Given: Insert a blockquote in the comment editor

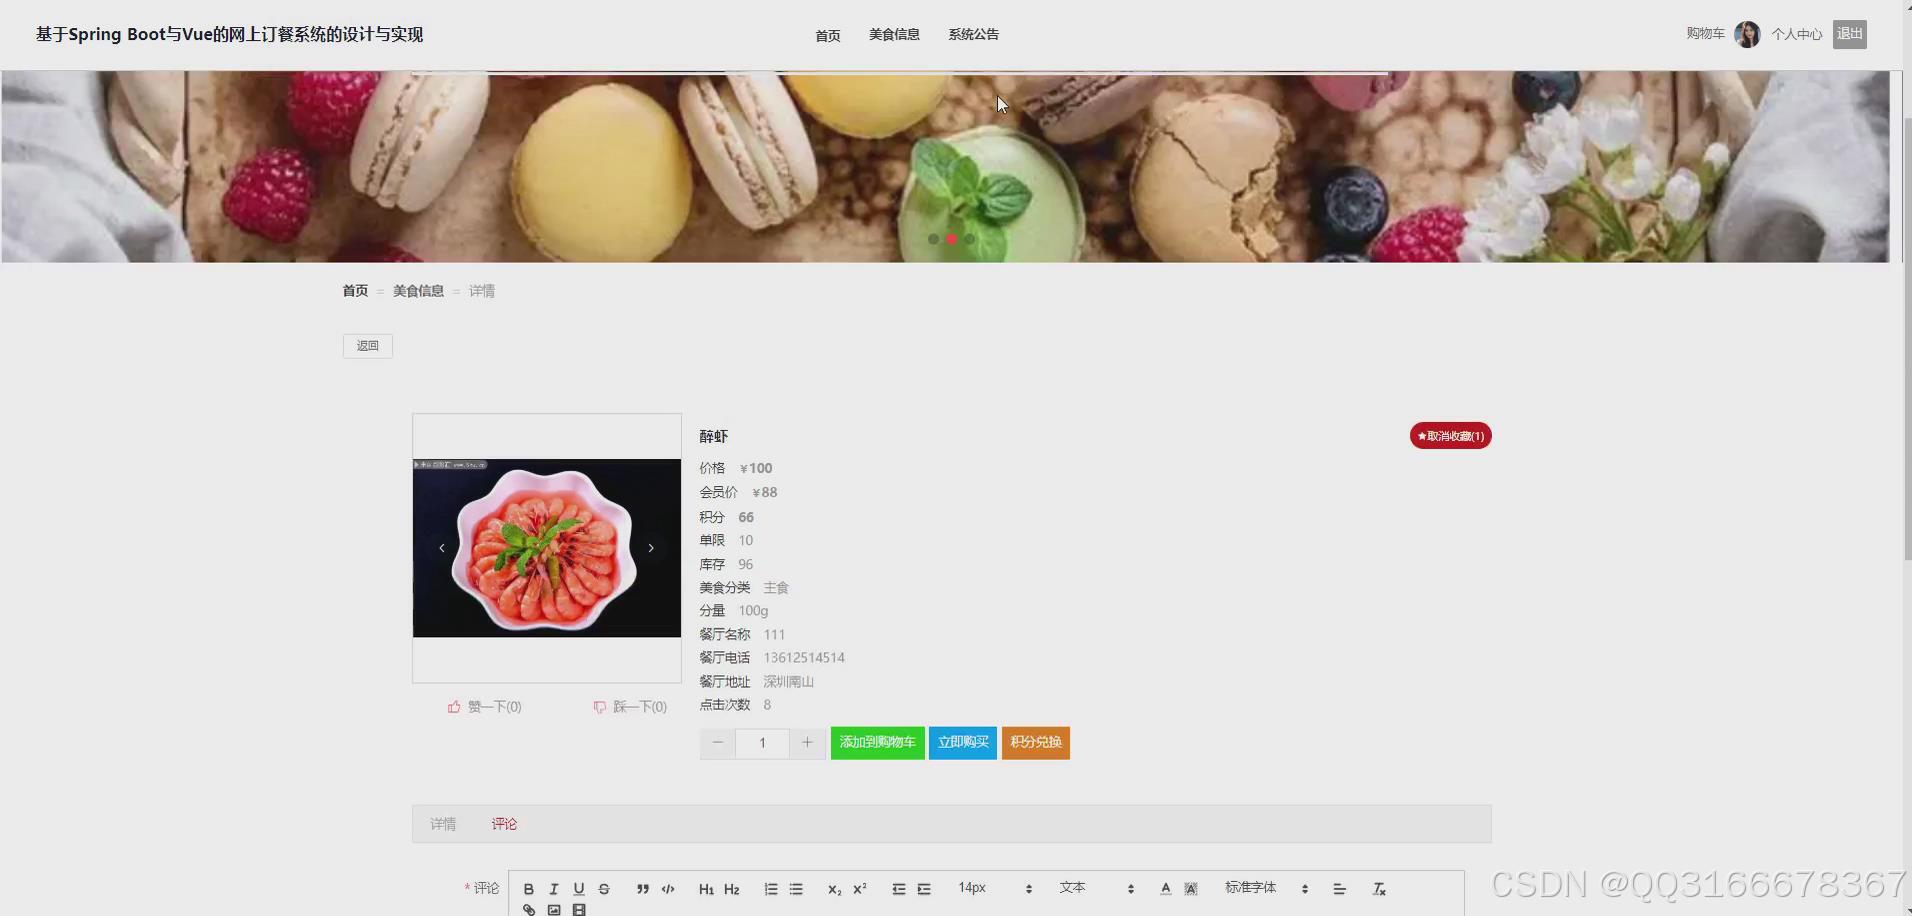Looking at the screenshot, I should [x=642, y=888].
